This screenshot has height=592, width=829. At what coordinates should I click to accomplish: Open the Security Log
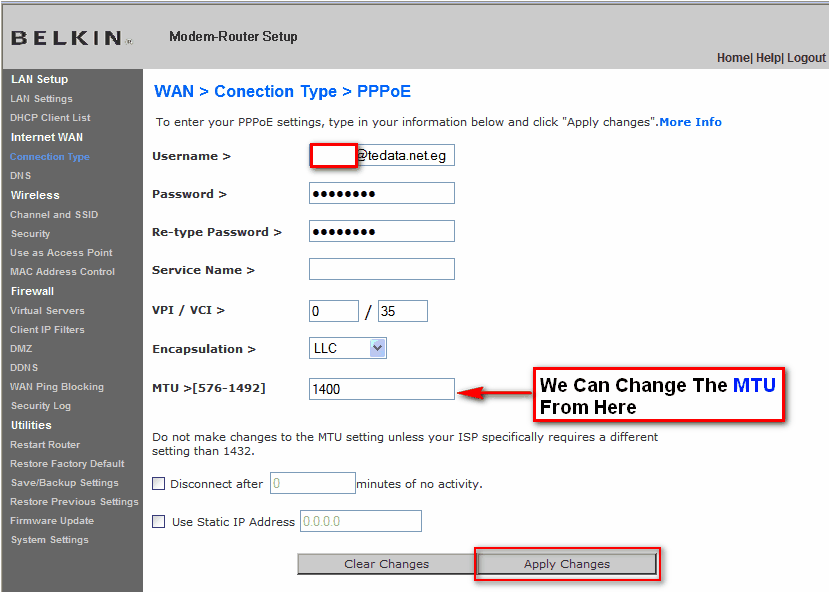pyautogui.click(x=41, y=406)
